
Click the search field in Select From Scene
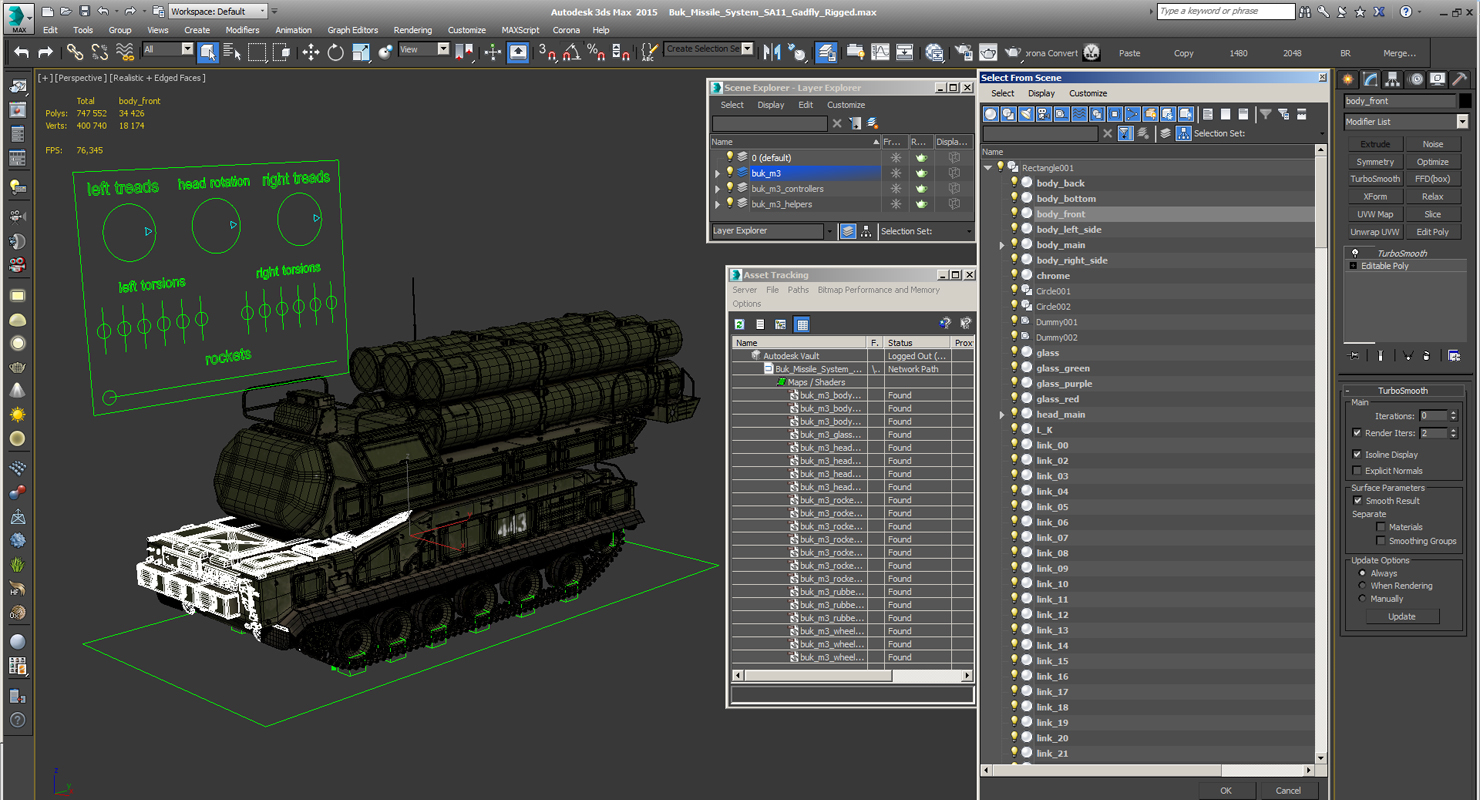(x=1040, y=133)
